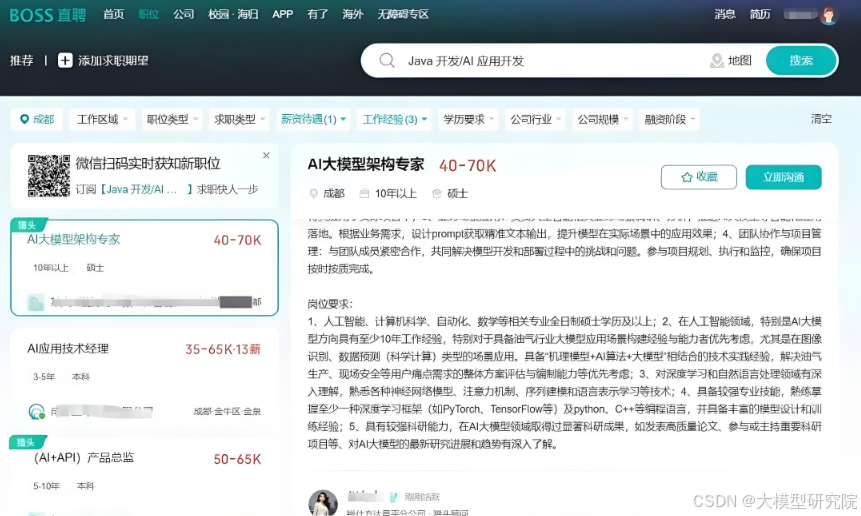Viewport: 861px width, 516px height.
Task: Click the 【Java 开发/AI …】 subscription link
Action: click(147, 189)
